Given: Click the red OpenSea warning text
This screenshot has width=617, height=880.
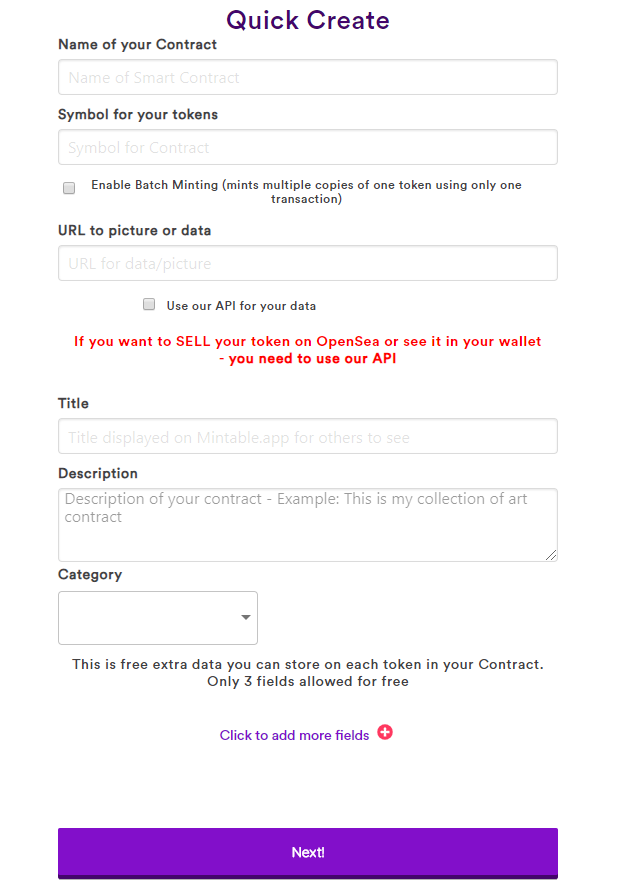Looking at the screenshot, I should (308, 350).
